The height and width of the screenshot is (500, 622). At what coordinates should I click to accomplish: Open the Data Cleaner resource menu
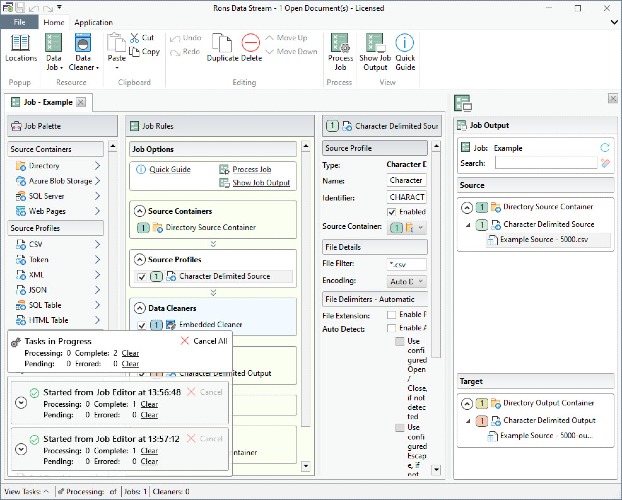tap(83, 52)
